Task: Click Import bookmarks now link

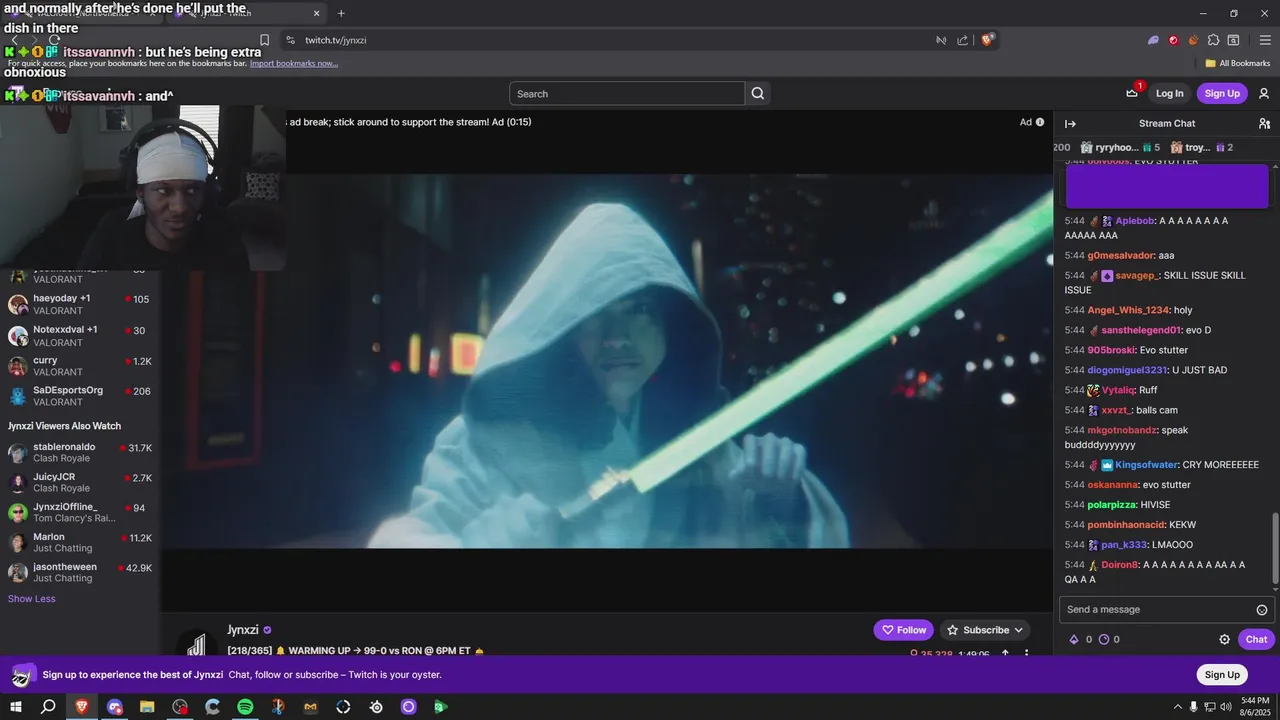Action: click(x=294, y=63)
